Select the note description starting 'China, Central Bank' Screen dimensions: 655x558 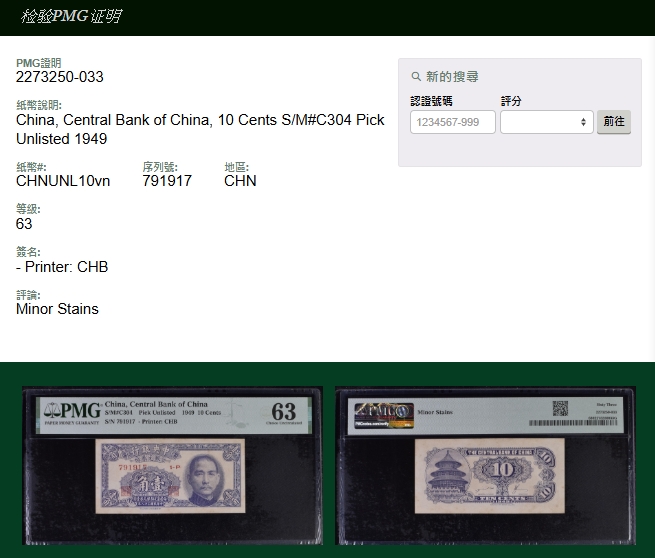[x=200, y=129]
